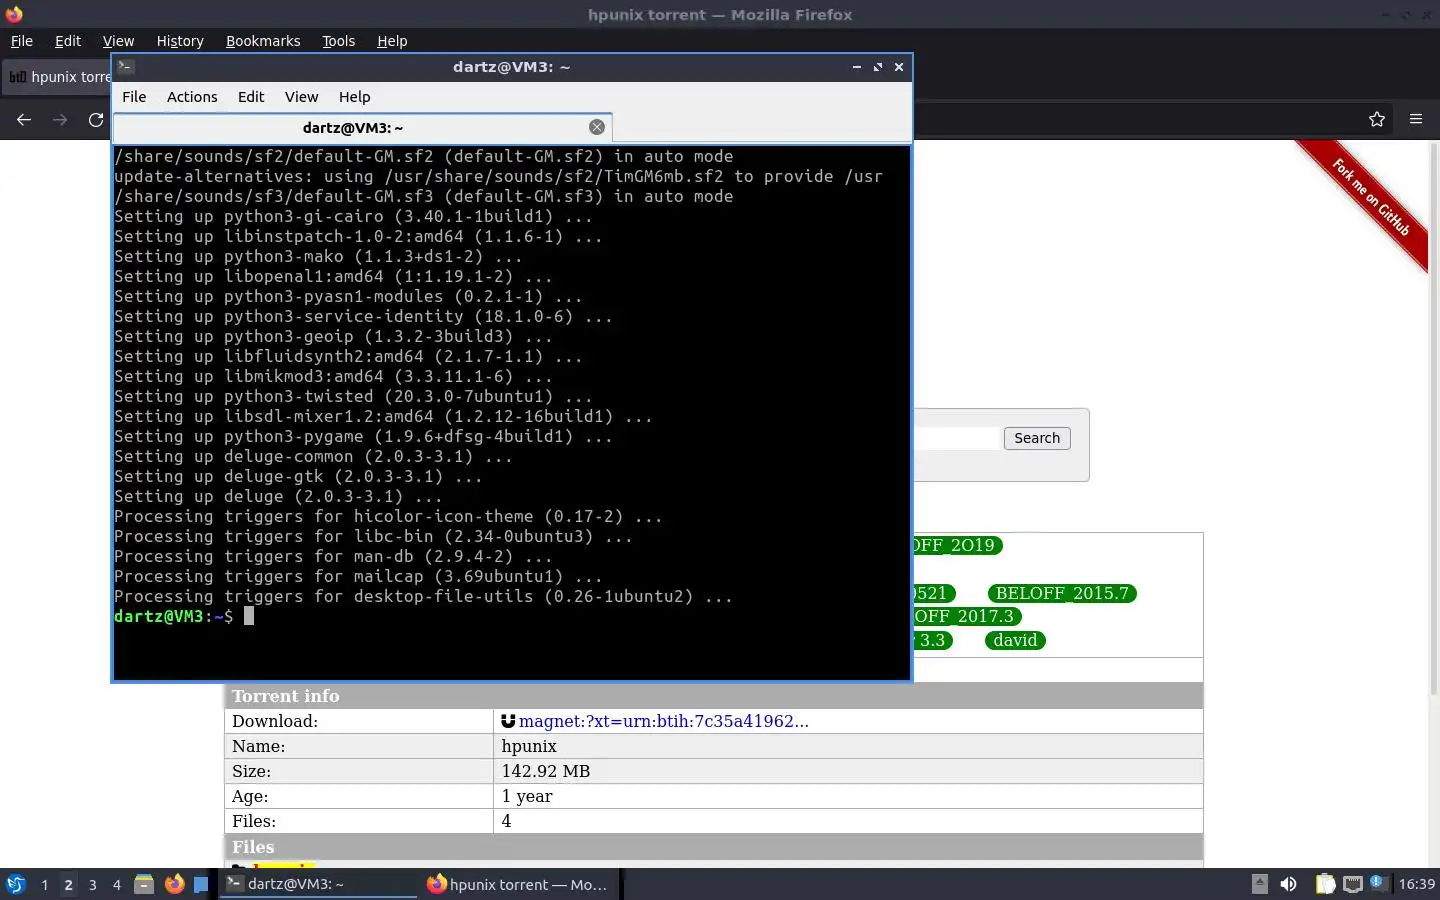Open the Firefox Bookmarks menu

point(263,41)
